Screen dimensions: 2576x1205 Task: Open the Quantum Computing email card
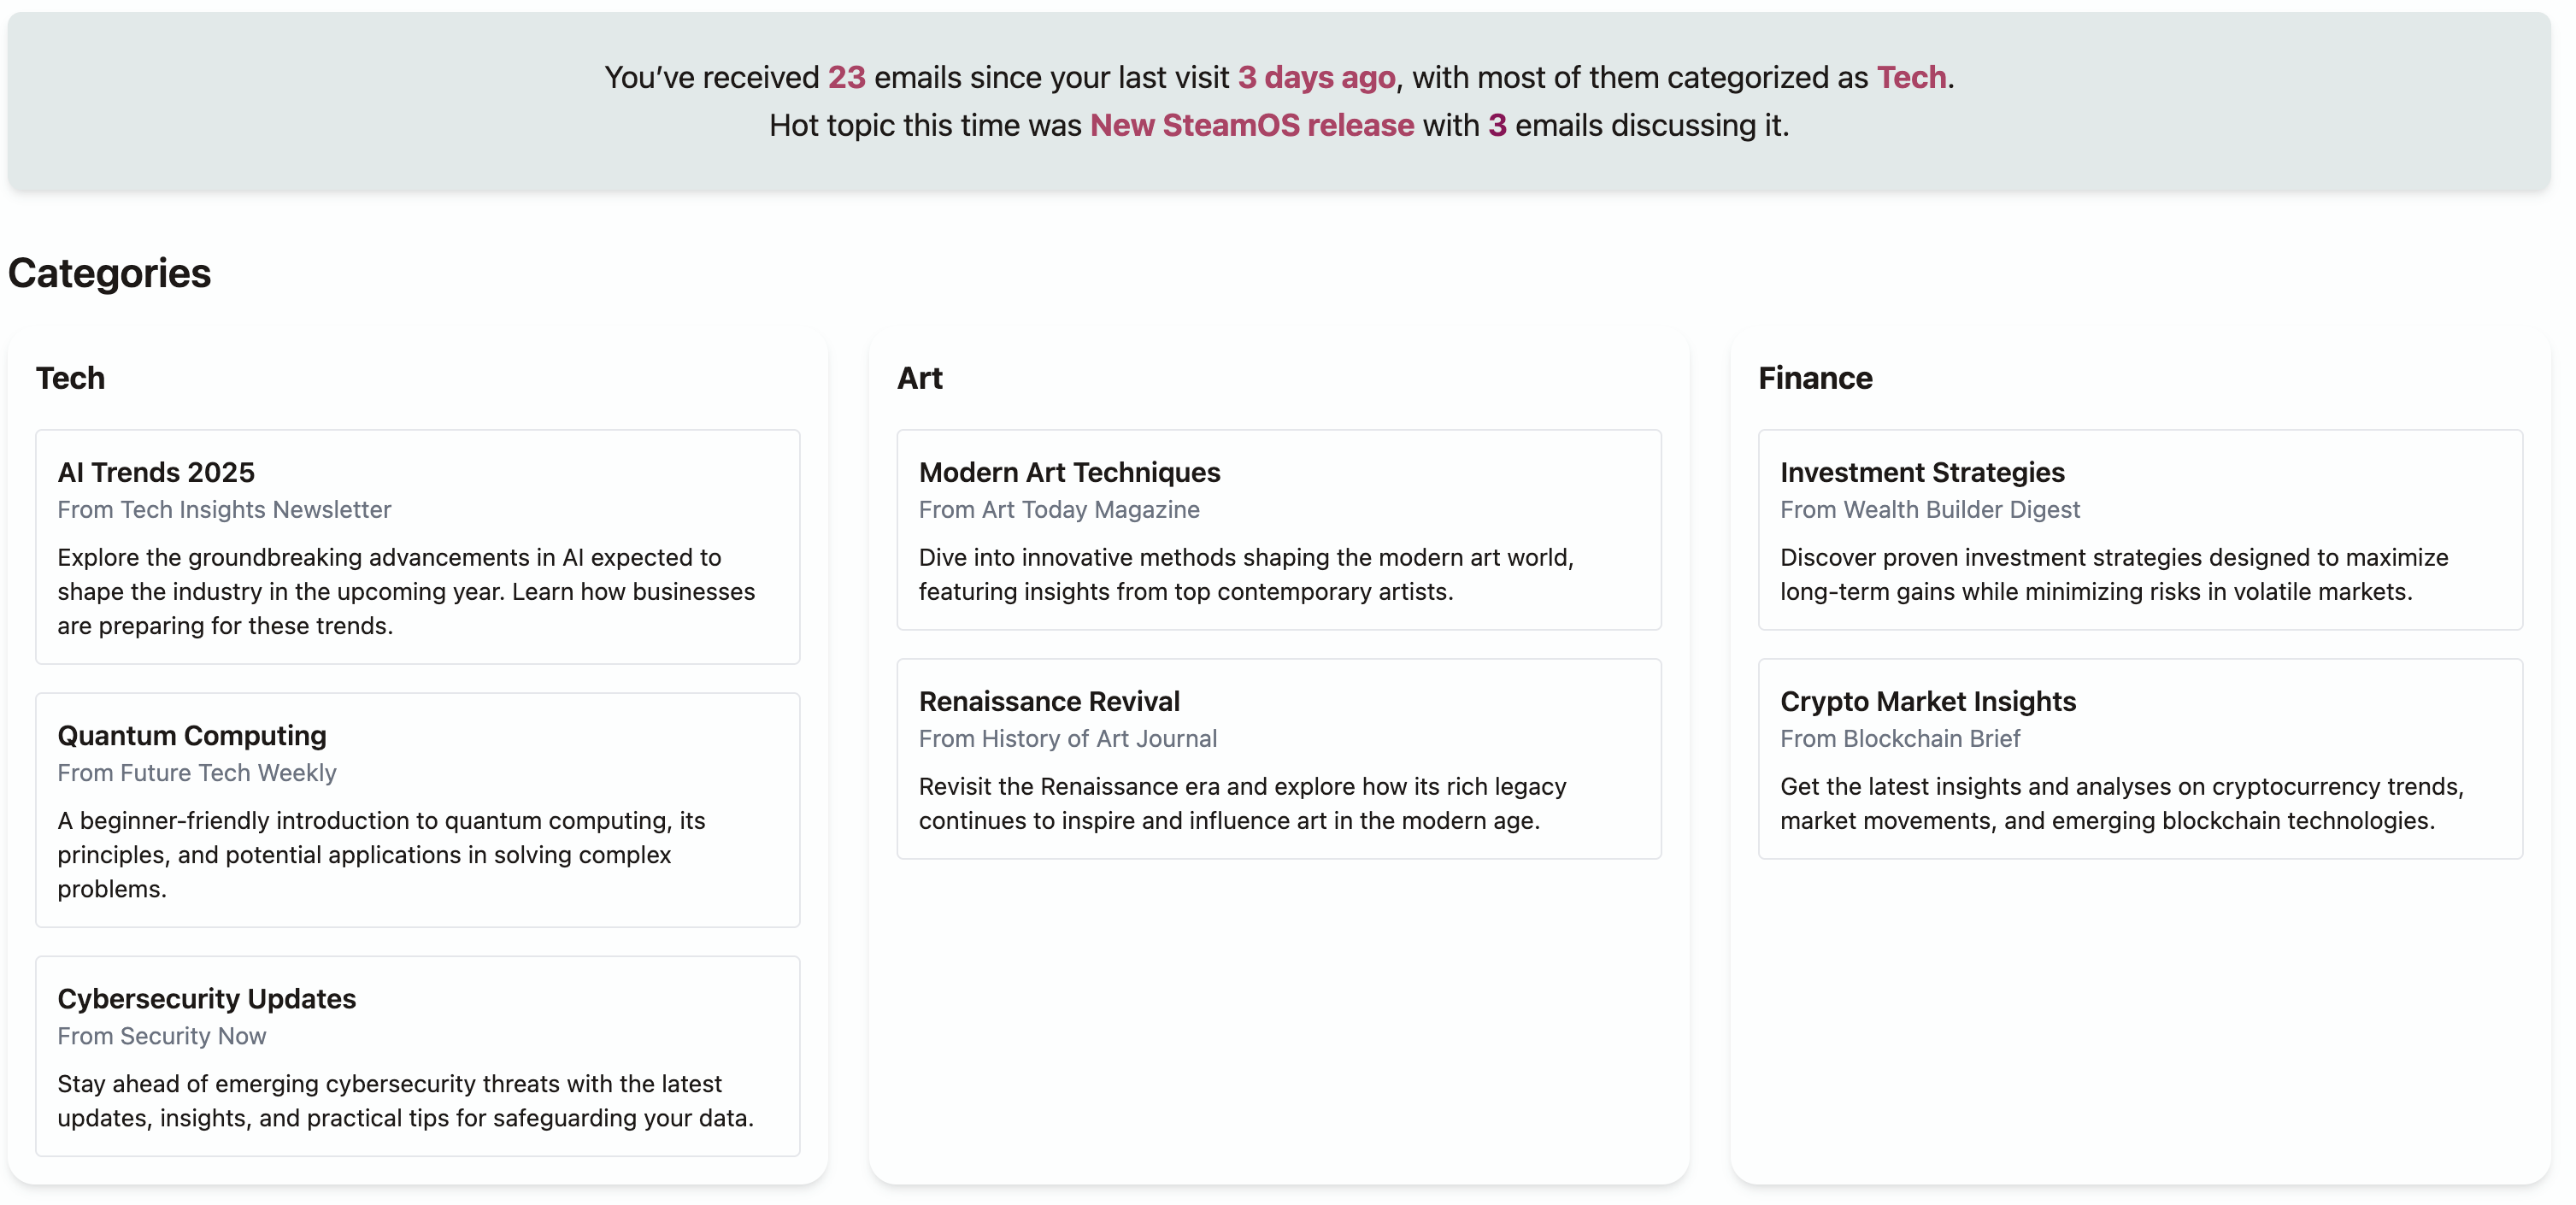click(192, 735)
